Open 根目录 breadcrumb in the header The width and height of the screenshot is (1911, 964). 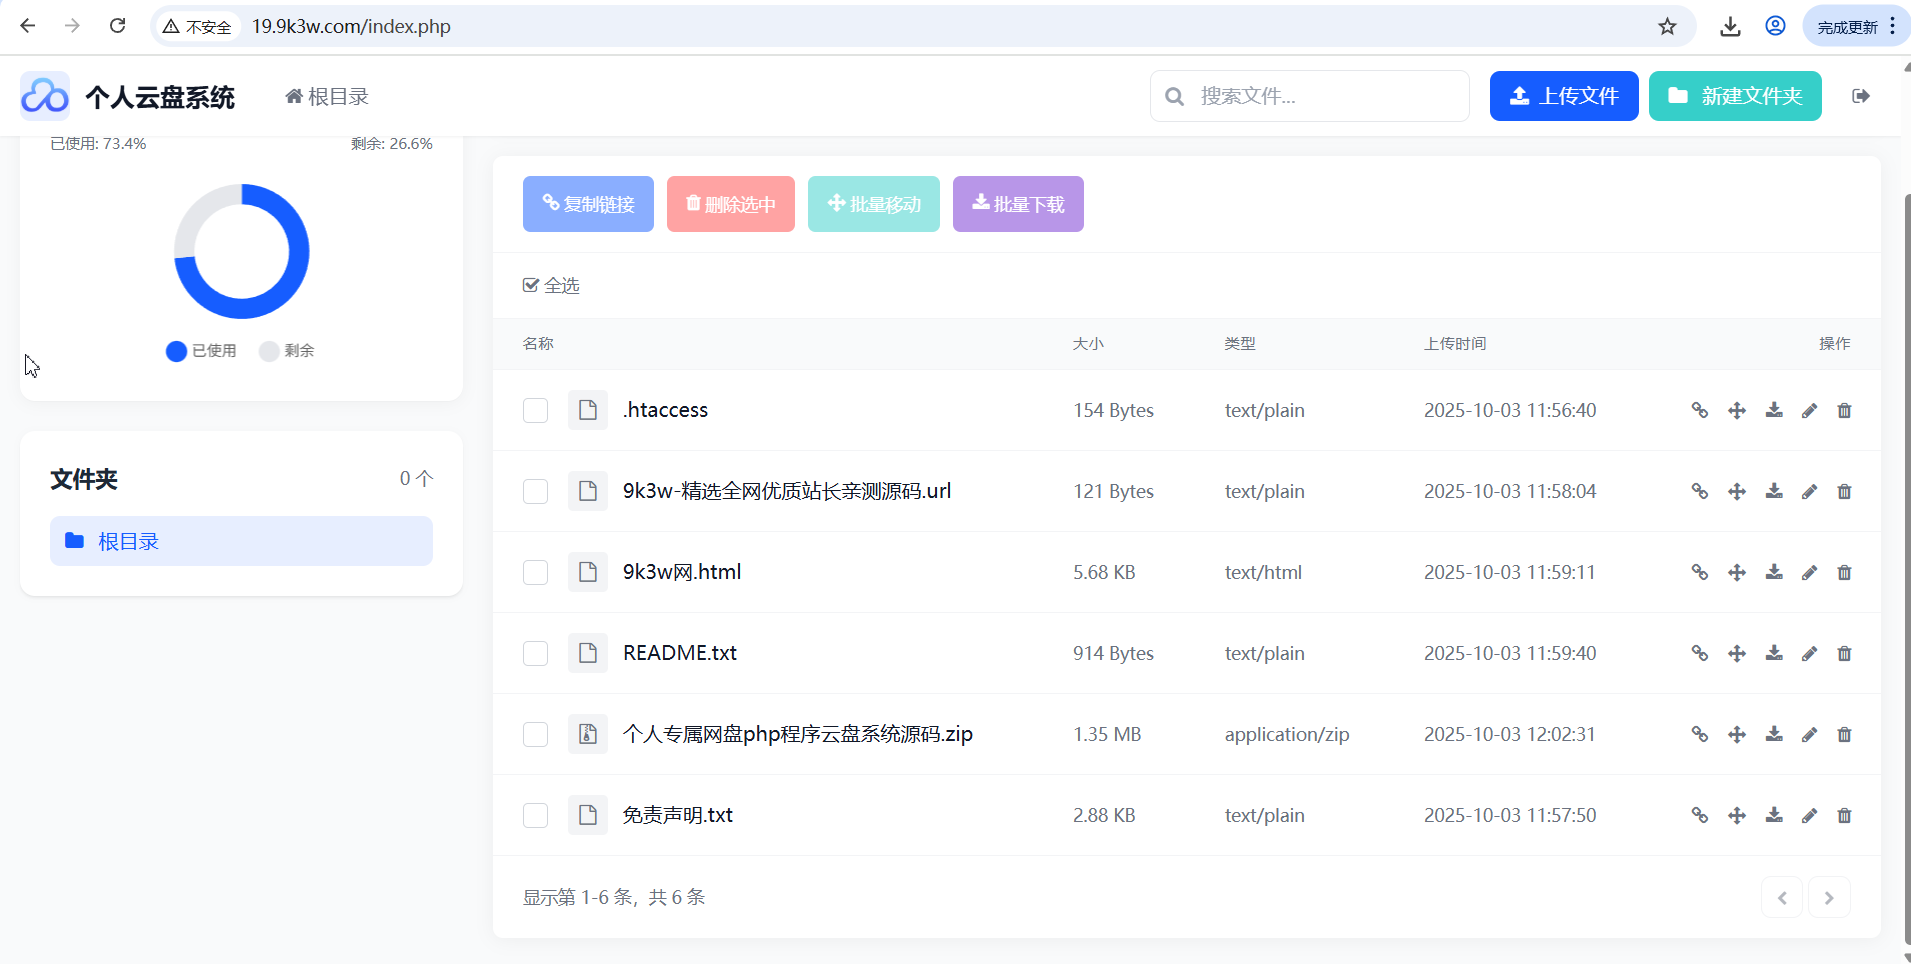click(327, 97)
